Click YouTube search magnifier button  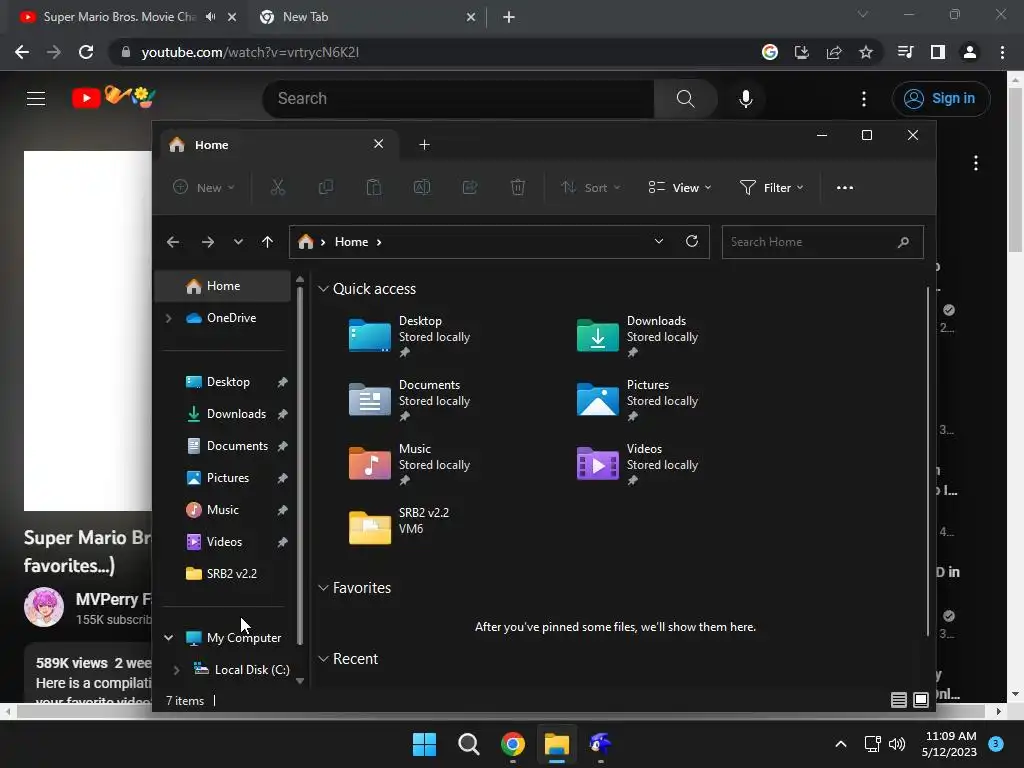point(685,99)
